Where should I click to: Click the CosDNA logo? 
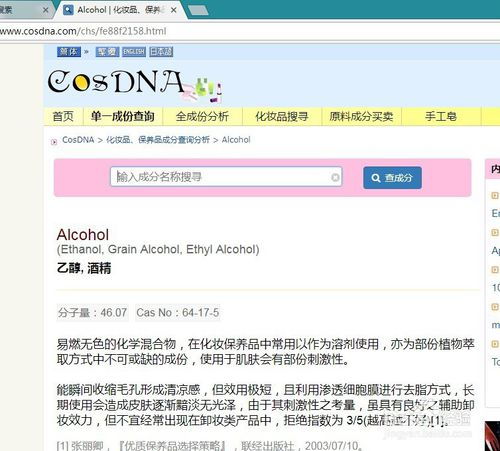click(x=135, y=84)
